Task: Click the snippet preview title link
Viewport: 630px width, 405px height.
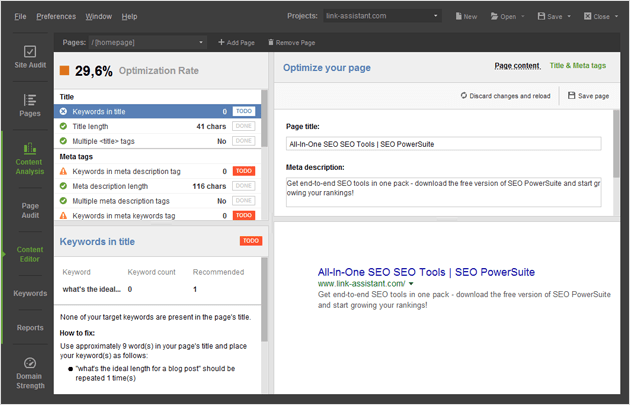Action: [426, 272]
